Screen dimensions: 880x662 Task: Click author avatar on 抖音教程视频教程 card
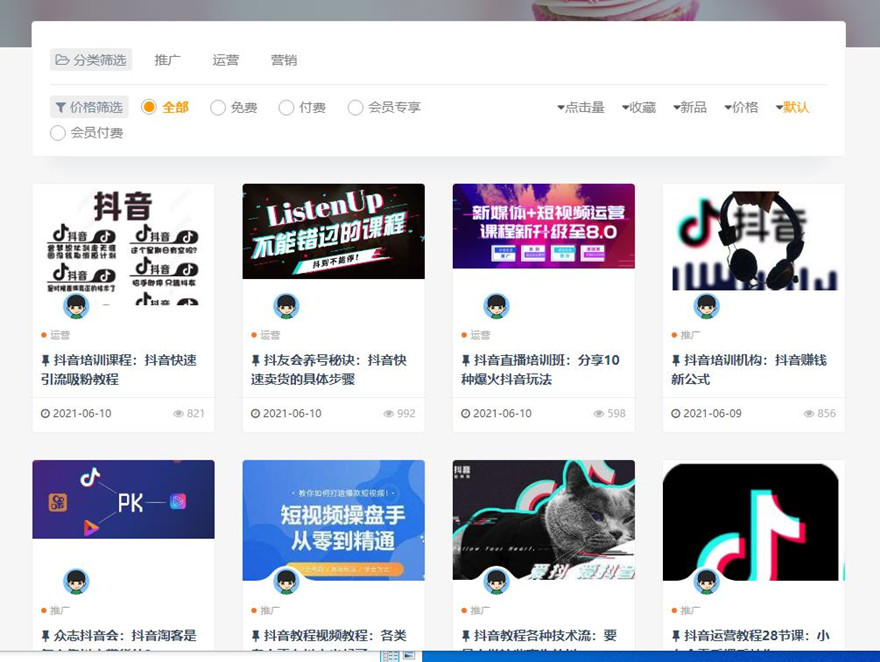[x=286, y=582]
